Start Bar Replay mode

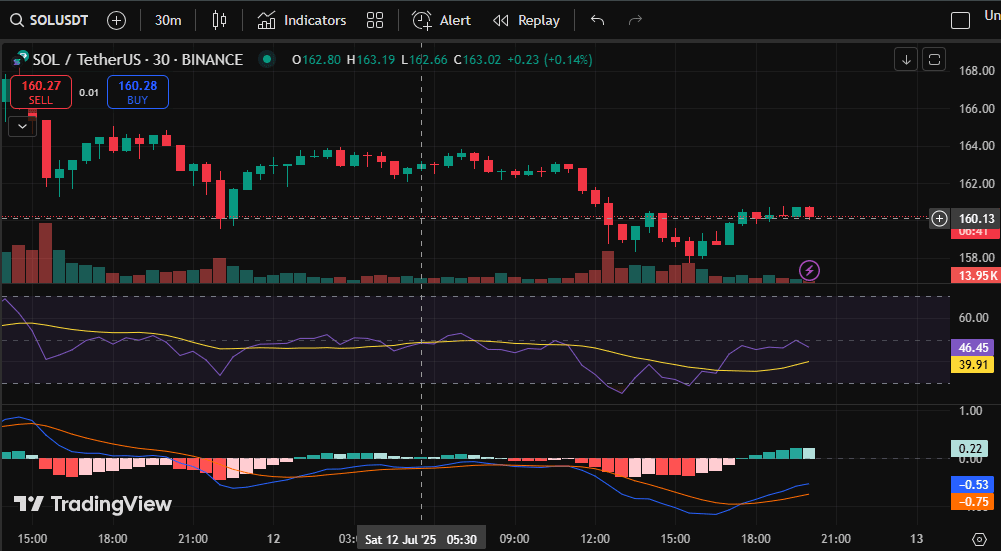(527, 20)
